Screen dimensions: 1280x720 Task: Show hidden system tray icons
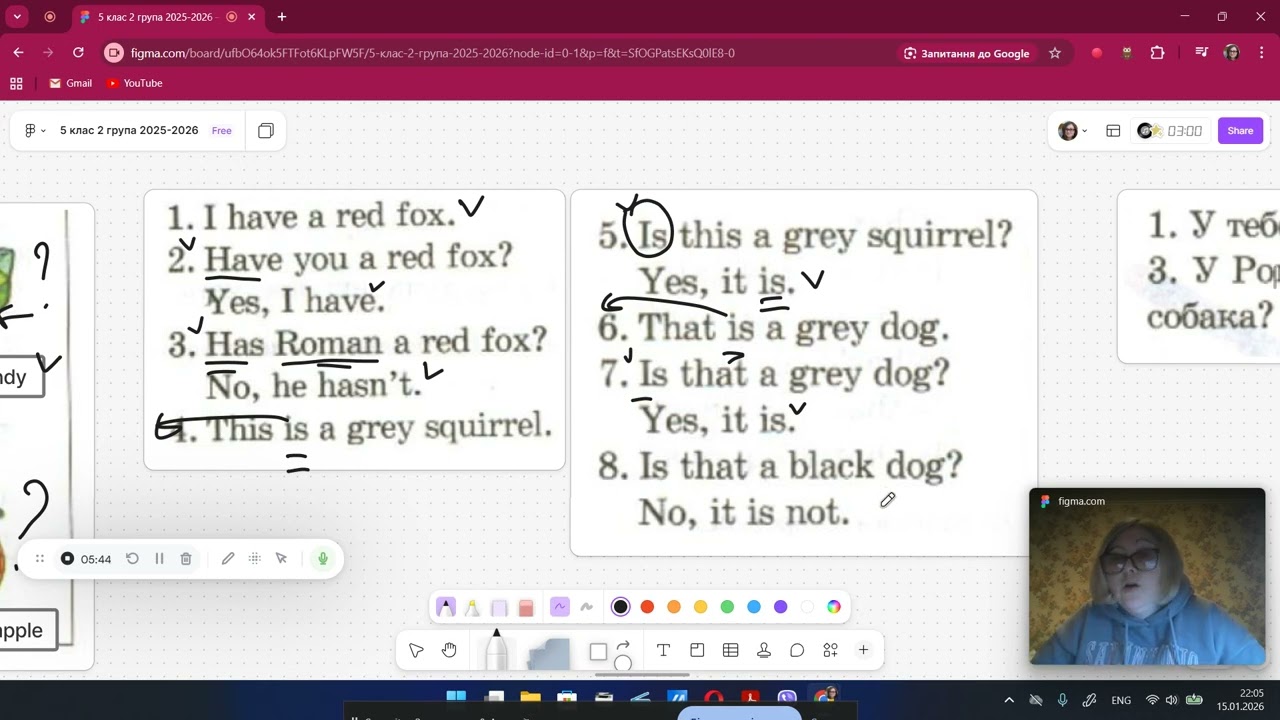[x=1009, y=700]
